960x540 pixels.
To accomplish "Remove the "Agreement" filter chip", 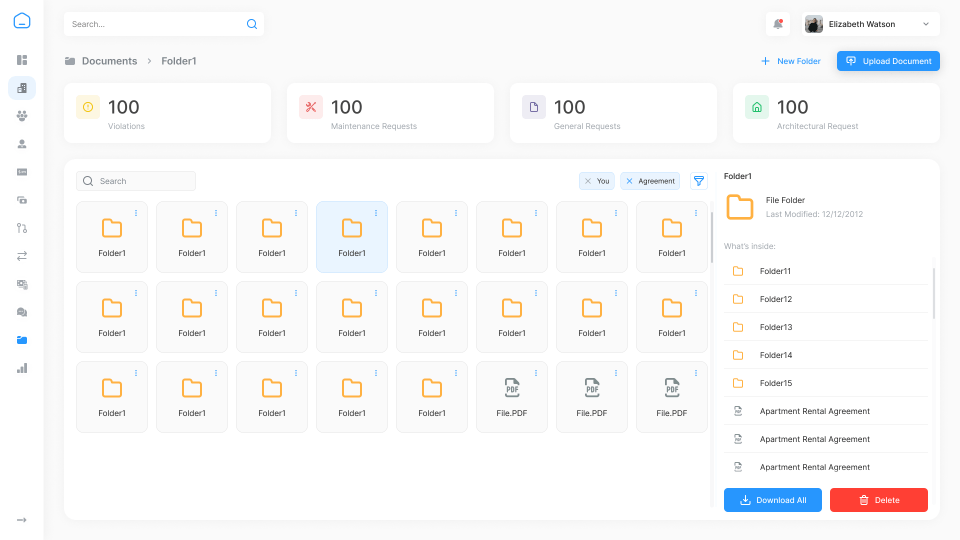I will tap(629, 181).
